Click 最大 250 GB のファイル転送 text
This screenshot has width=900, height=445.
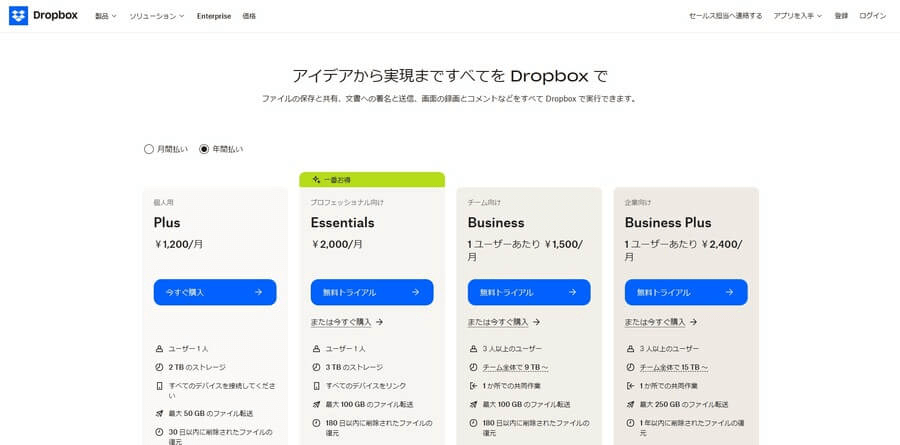click(x=684, y=404)
